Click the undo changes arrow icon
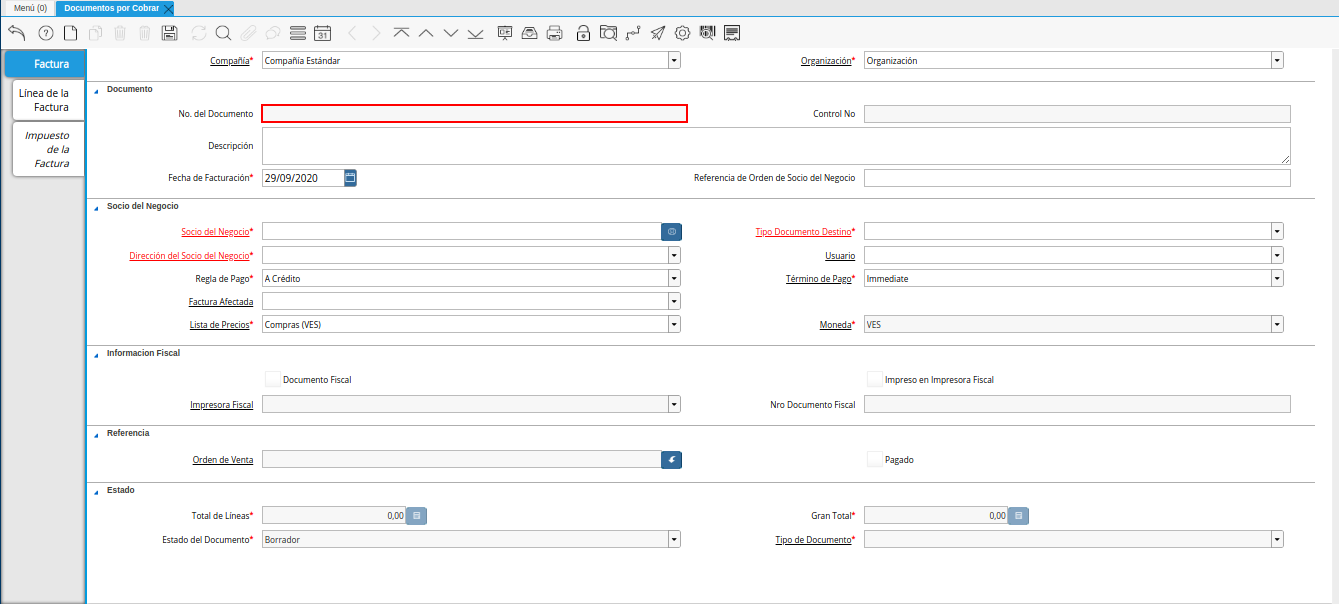 pos(16,33)
